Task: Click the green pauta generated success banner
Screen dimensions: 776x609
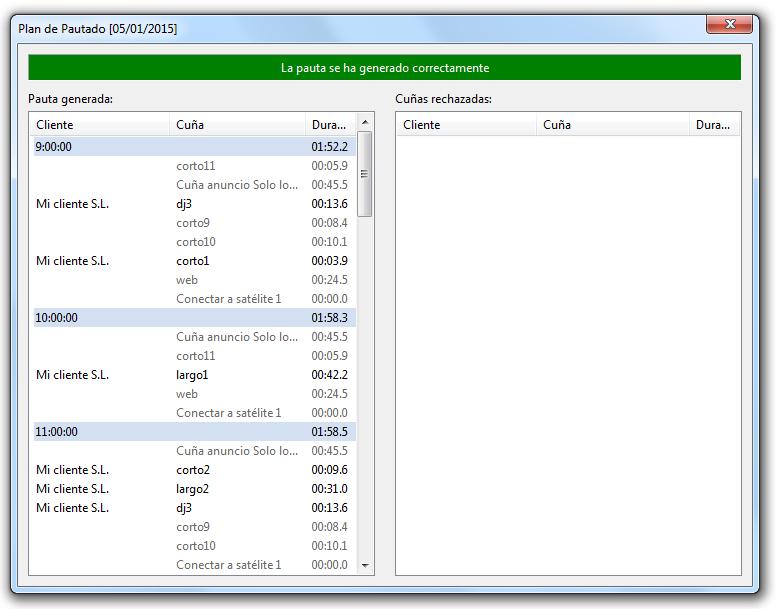Action: 384,68
